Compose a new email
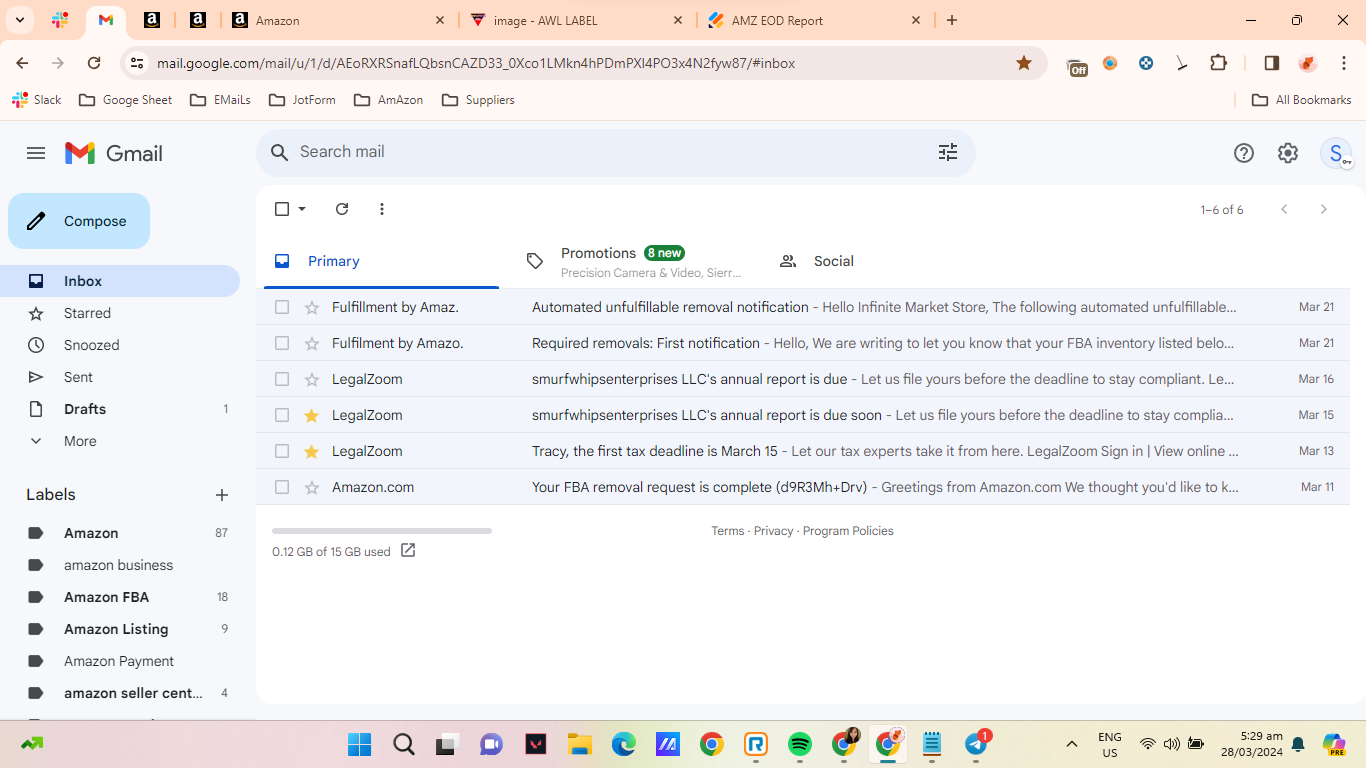The width and height of the screenshot is (1366, 768). [79, 221]
